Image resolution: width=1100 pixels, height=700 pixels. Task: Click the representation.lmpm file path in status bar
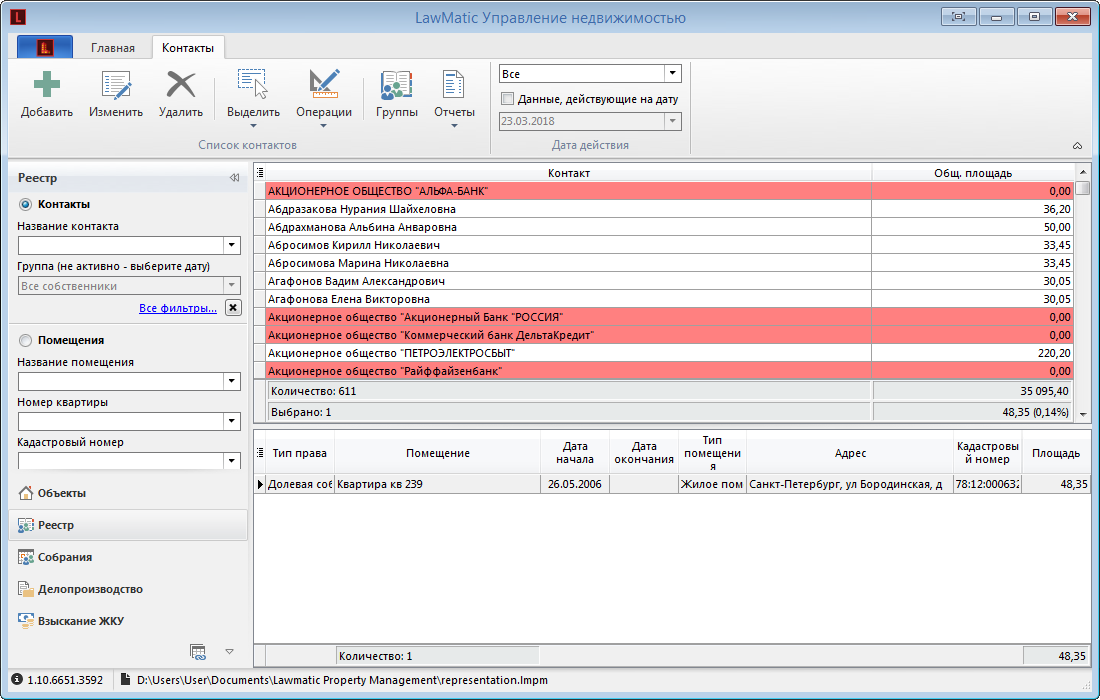point(342,680)
